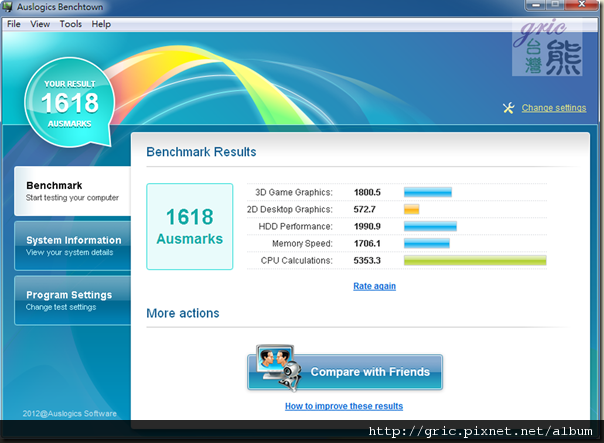Open the Help menu
Image resolution: width=604 pixels, height=443 pixels.
[101, 24]
